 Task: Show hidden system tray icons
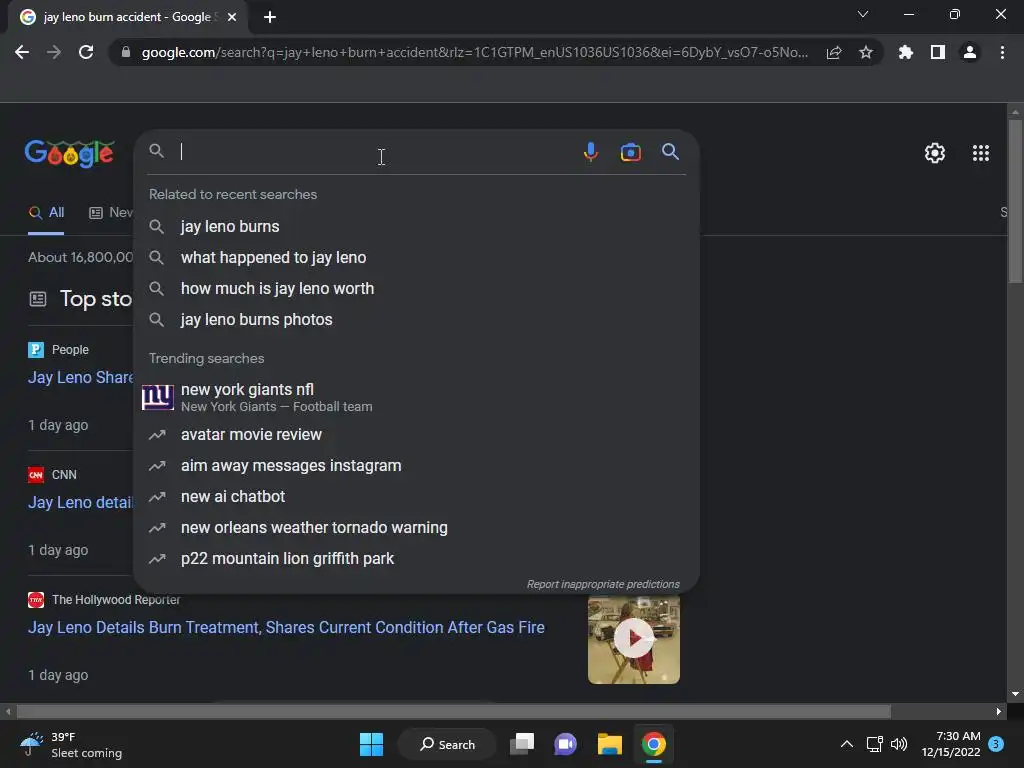click(846, 744)
